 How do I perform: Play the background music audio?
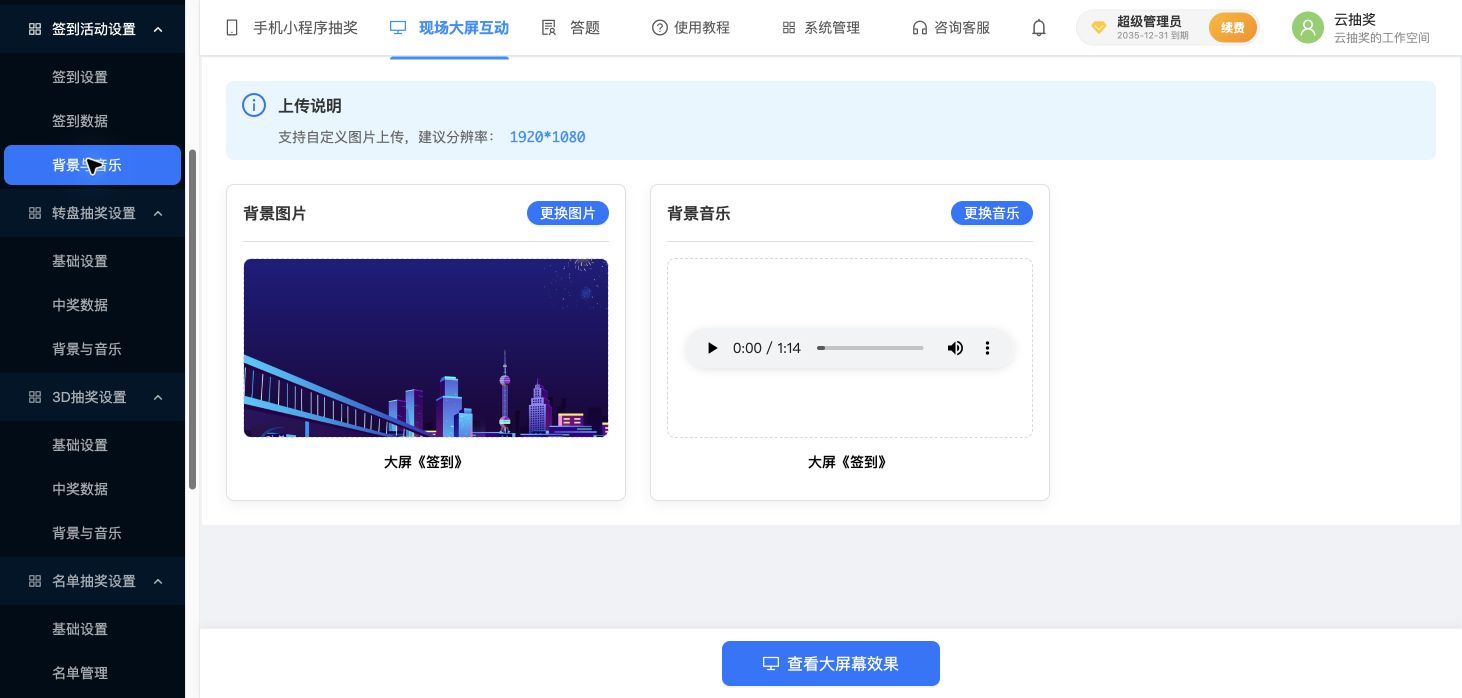point(712,348)
